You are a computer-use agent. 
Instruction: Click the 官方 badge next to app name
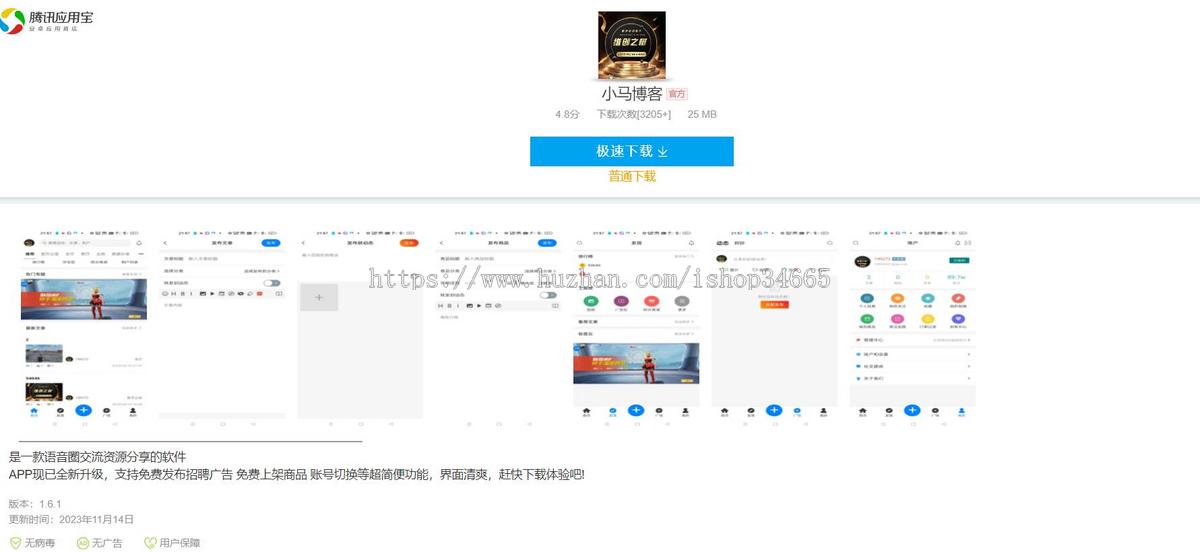[x=677, y=94]
